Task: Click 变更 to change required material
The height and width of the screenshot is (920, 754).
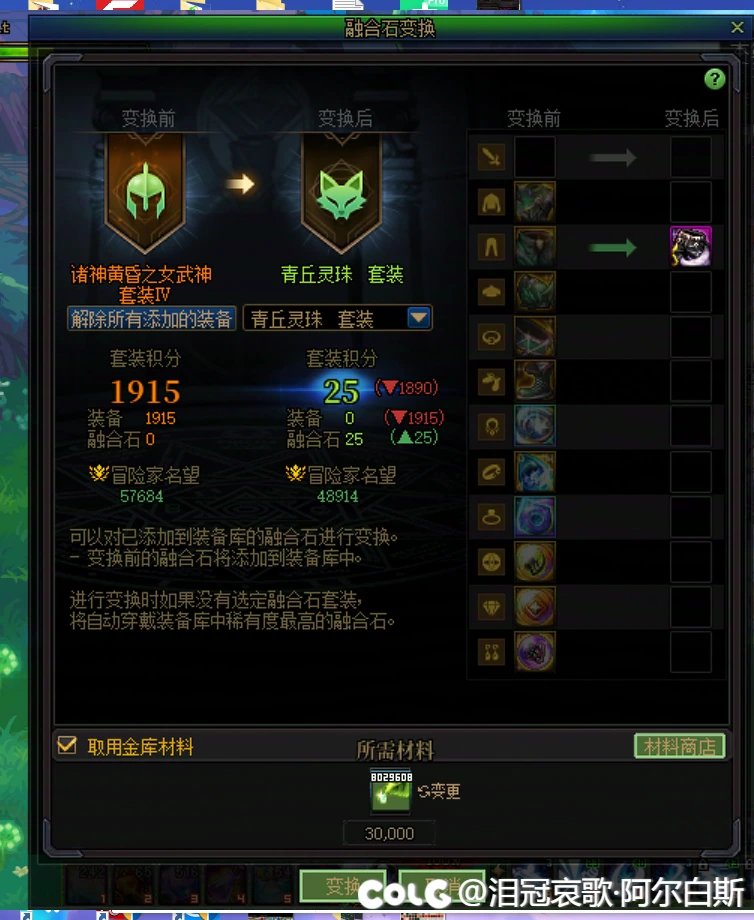Action: (439, 792)
